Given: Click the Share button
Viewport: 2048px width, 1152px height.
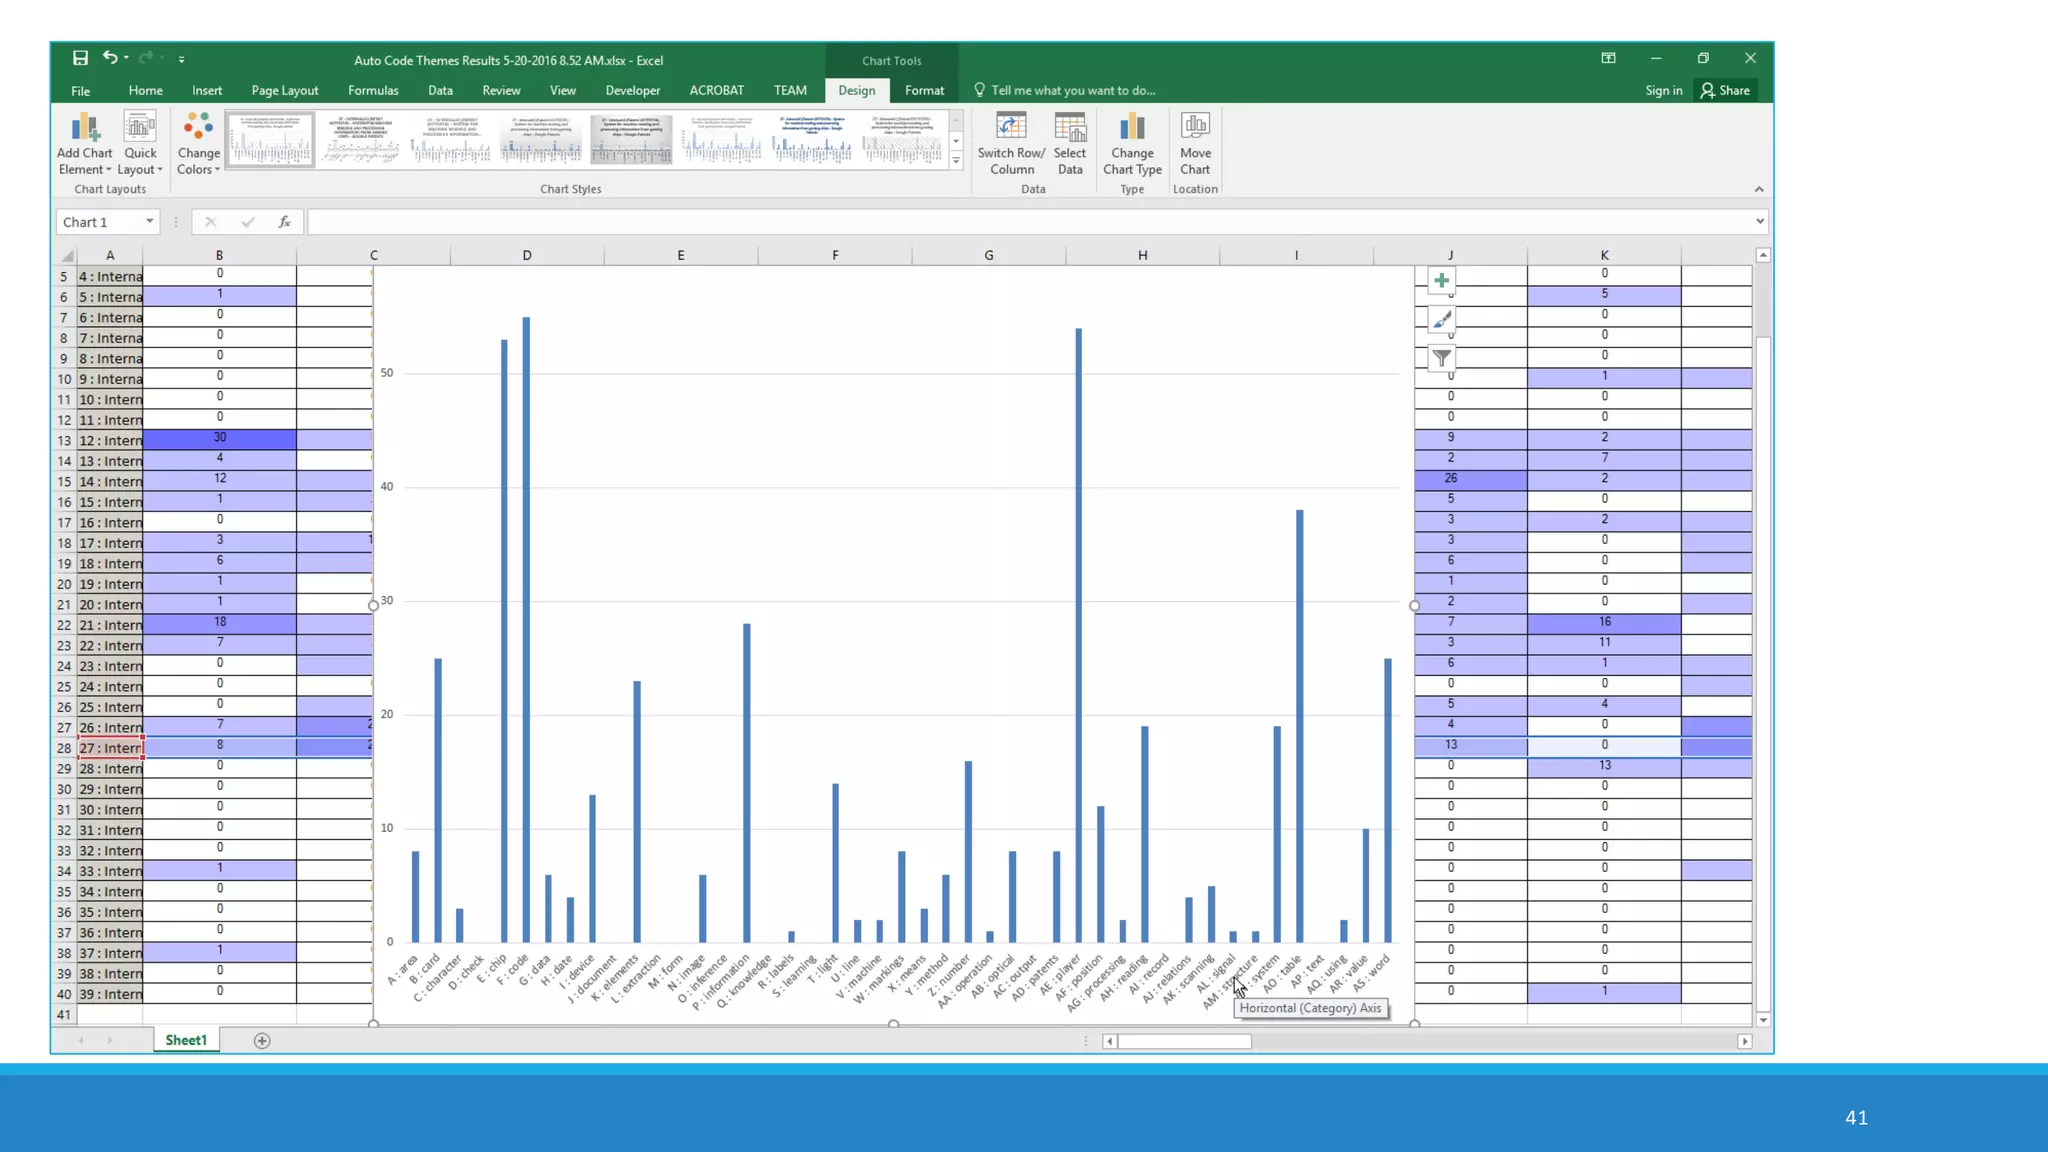Looking at the screenshot, I should pos(1725,90).
